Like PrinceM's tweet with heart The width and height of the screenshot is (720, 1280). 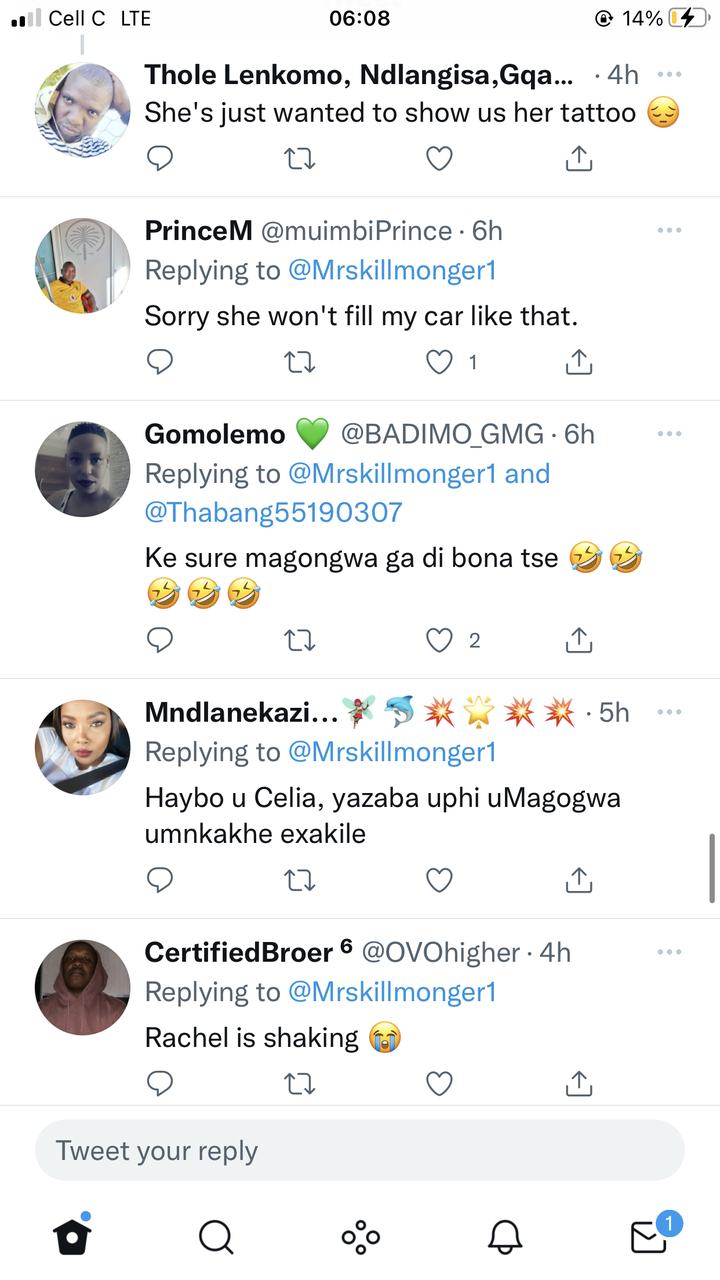point(440,362)
